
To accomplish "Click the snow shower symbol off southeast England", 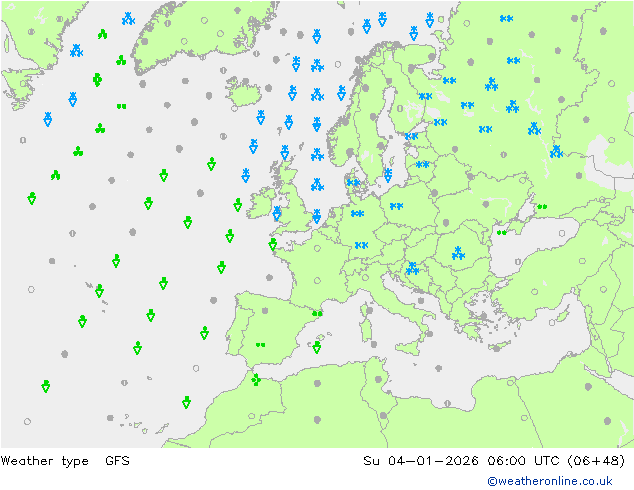I will point(317,216).
